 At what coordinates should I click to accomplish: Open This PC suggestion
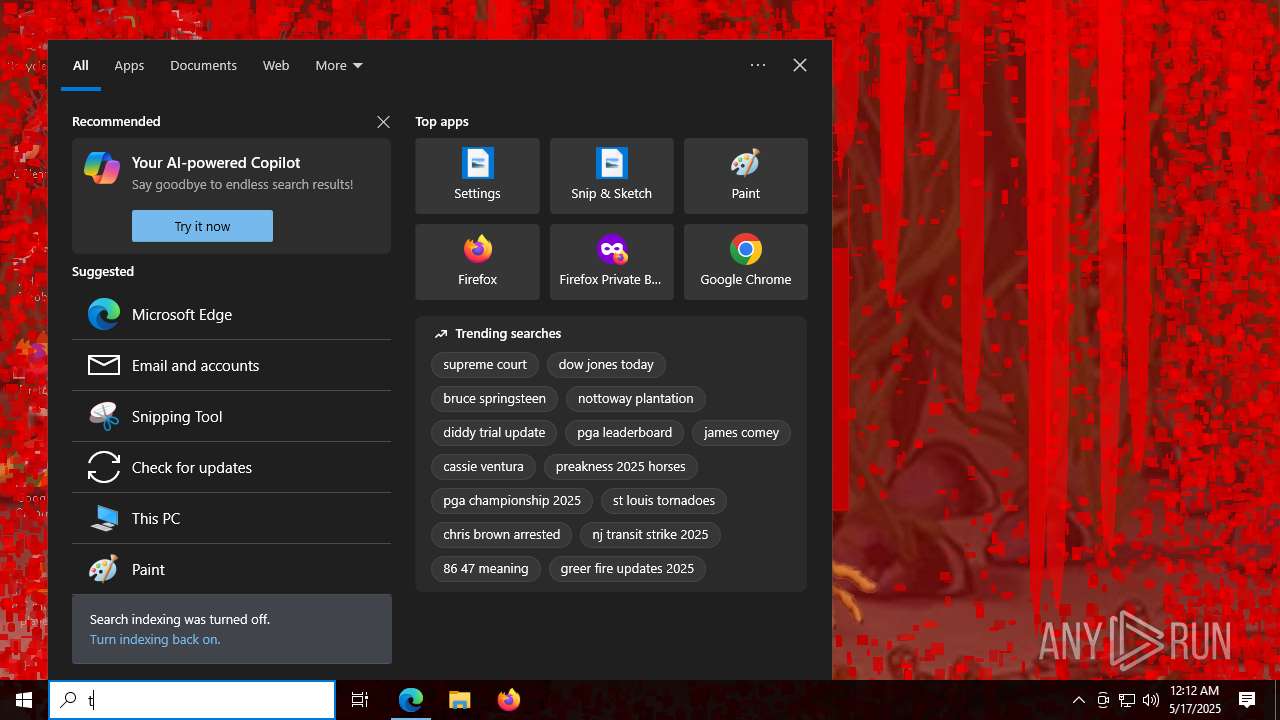(231, 518)
